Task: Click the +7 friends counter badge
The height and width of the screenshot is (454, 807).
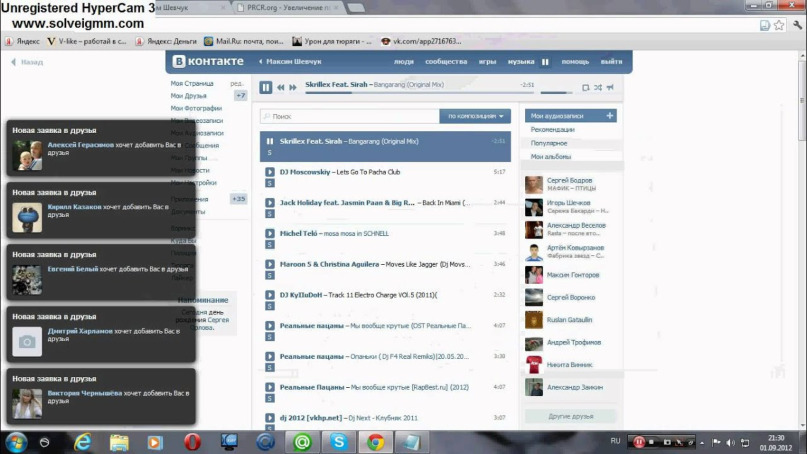Action: [x=240, y=95]
